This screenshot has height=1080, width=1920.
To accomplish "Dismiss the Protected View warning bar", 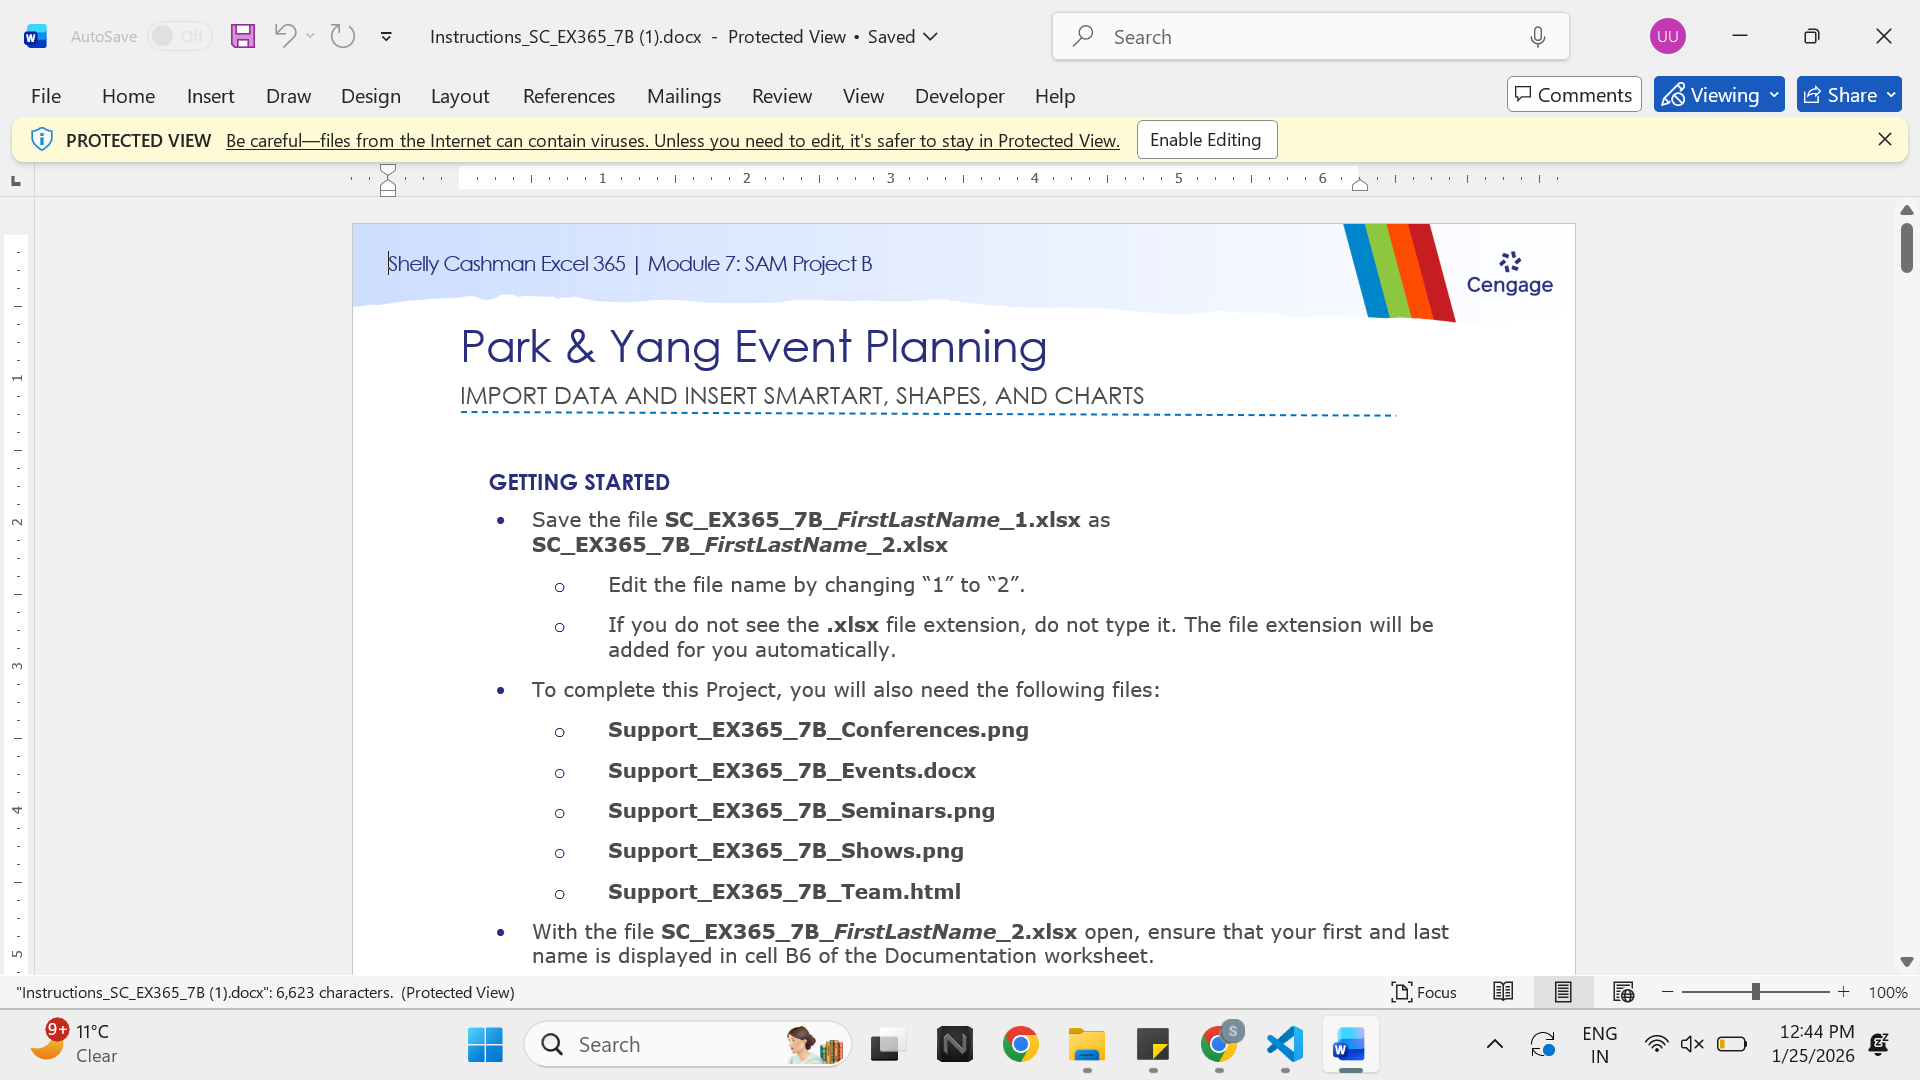I will click(x=1885, y=140).
